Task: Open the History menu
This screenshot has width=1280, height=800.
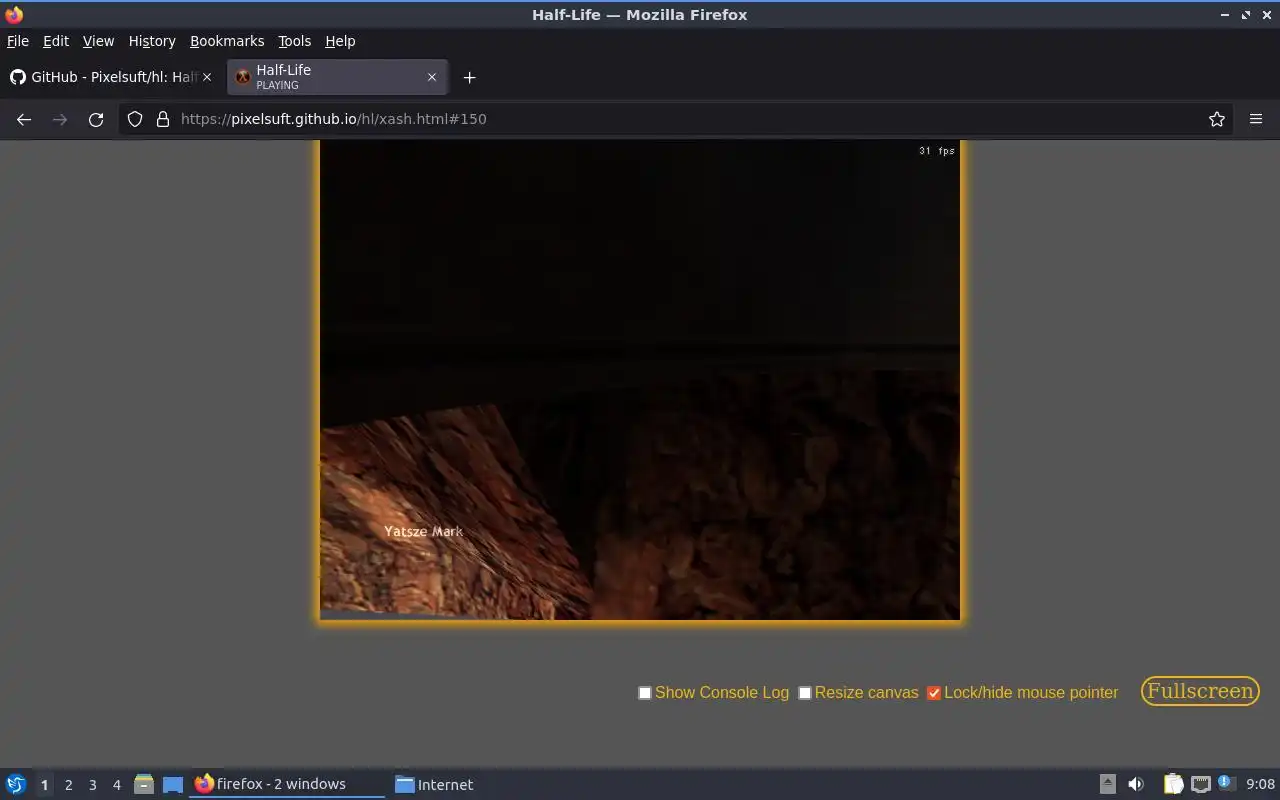Action: tap(152, 41)
